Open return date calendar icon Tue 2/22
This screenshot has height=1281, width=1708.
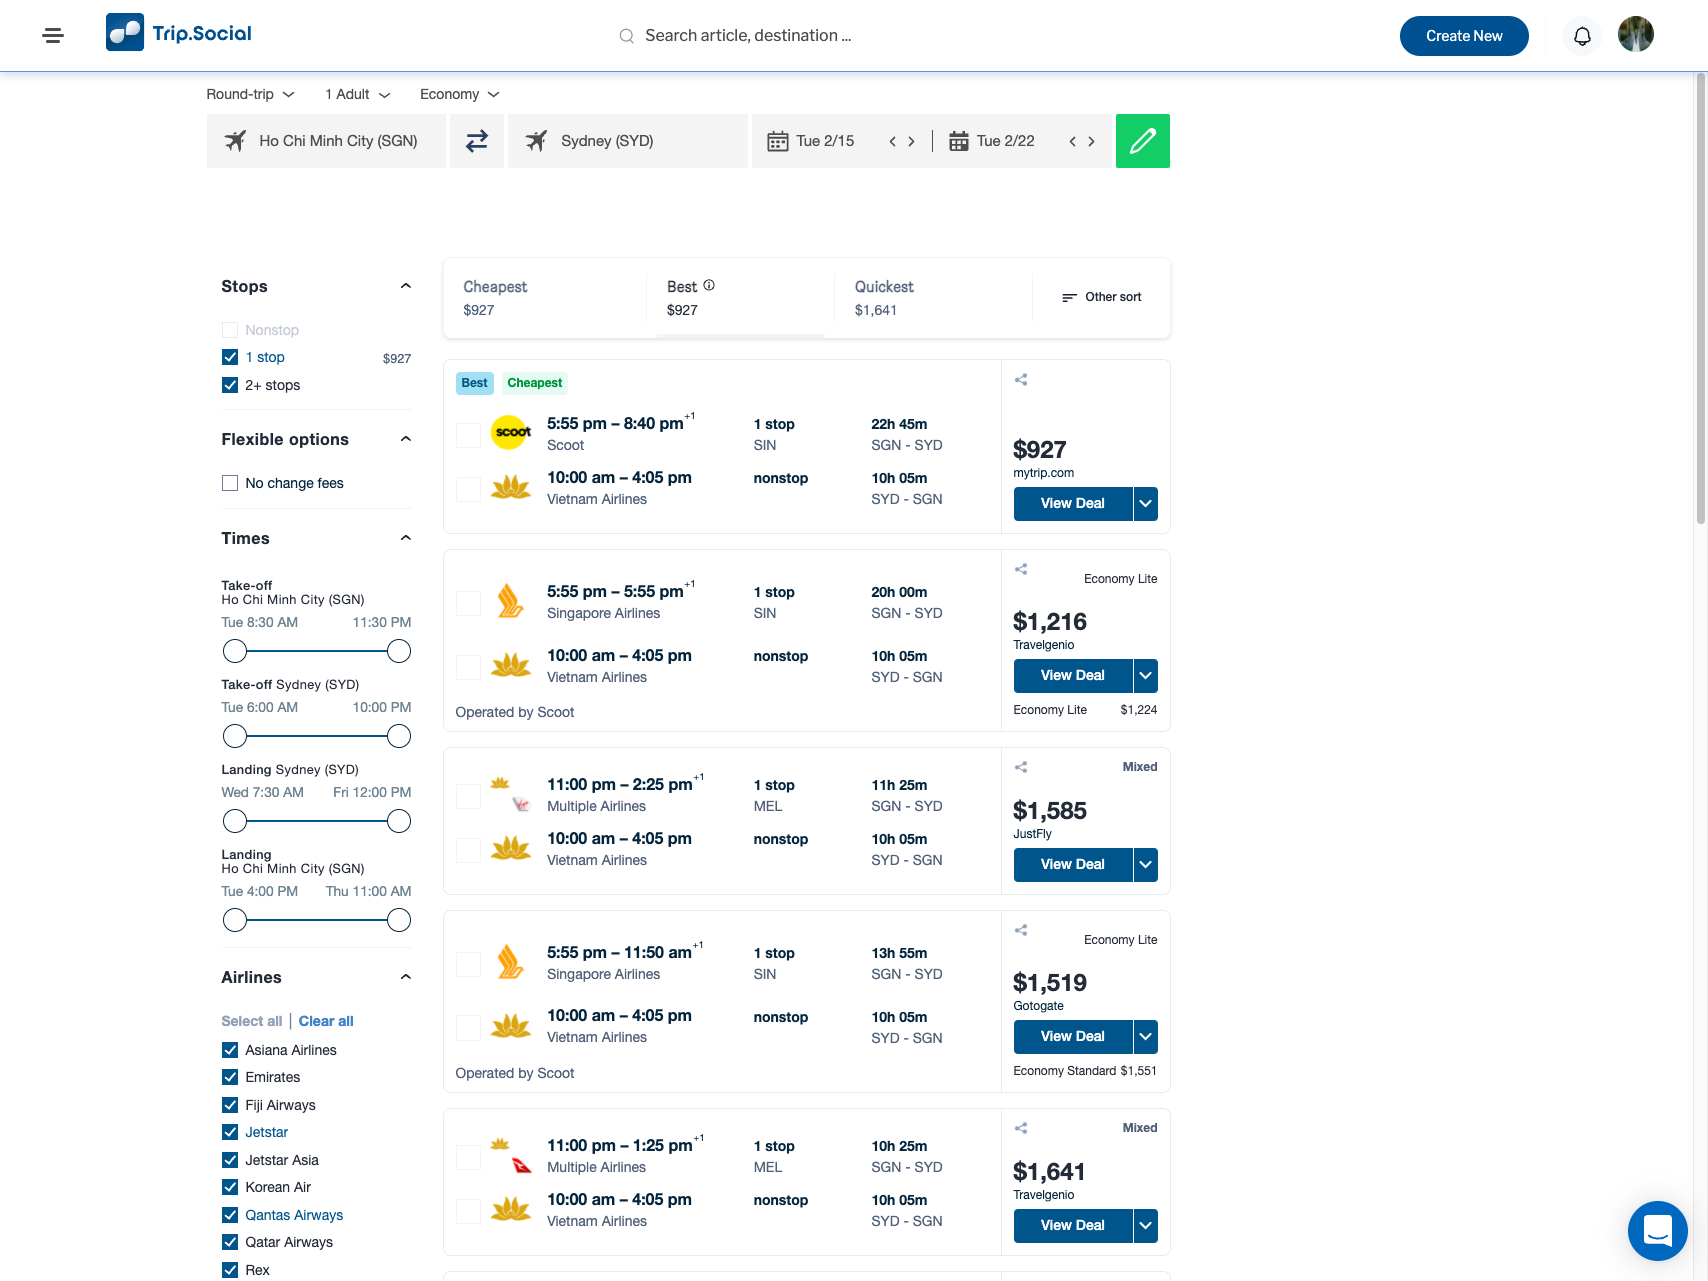958,141
